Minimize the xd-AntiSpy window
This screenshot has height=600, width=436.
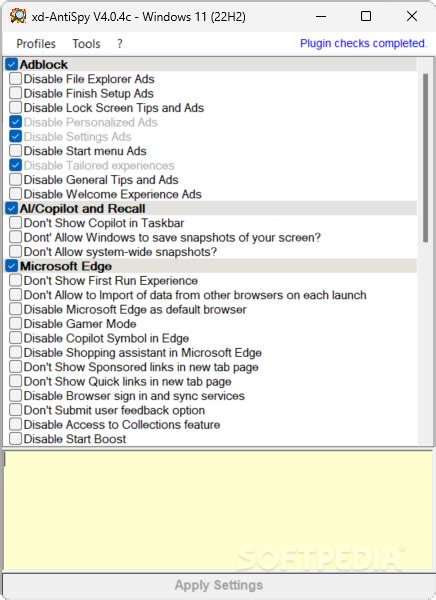coord(321,16)
